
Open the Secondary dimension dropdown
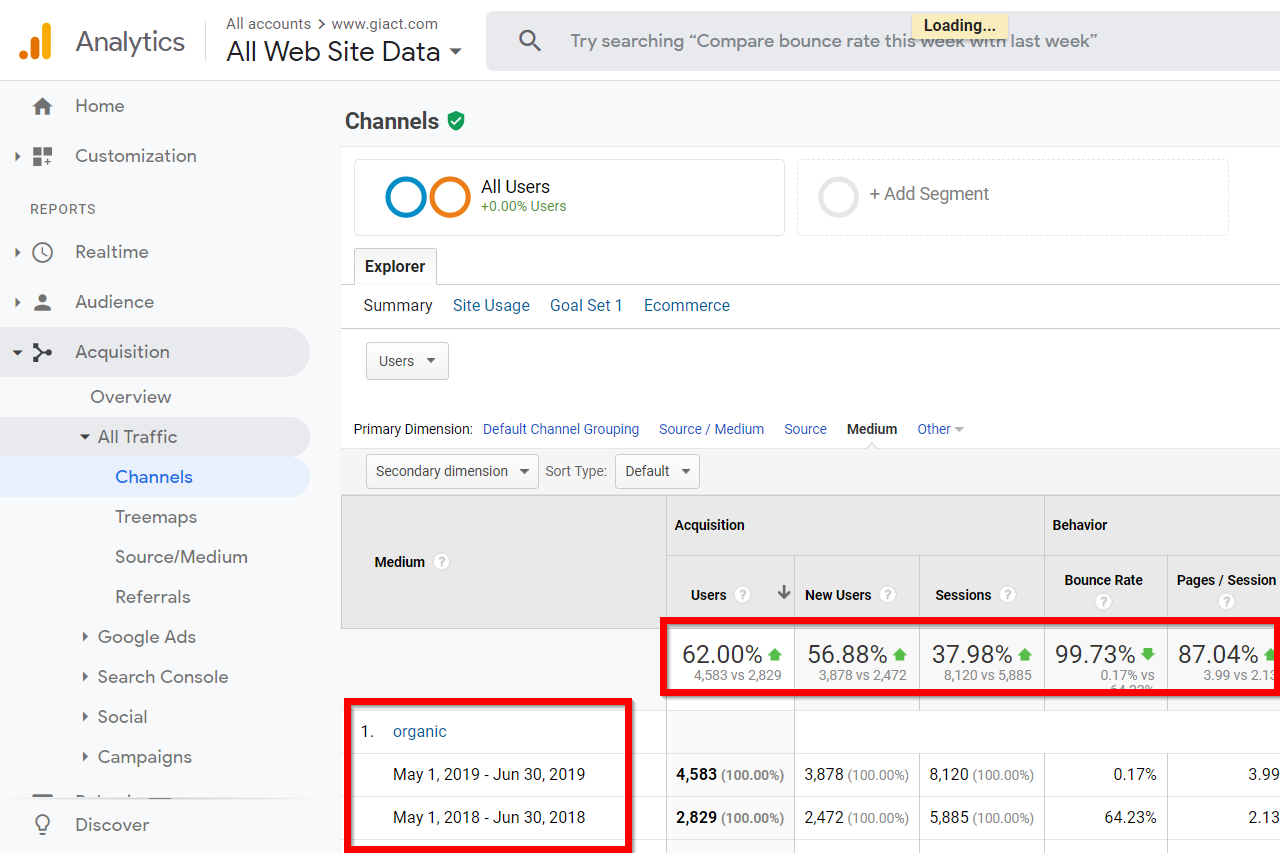(x=453, y=471)
